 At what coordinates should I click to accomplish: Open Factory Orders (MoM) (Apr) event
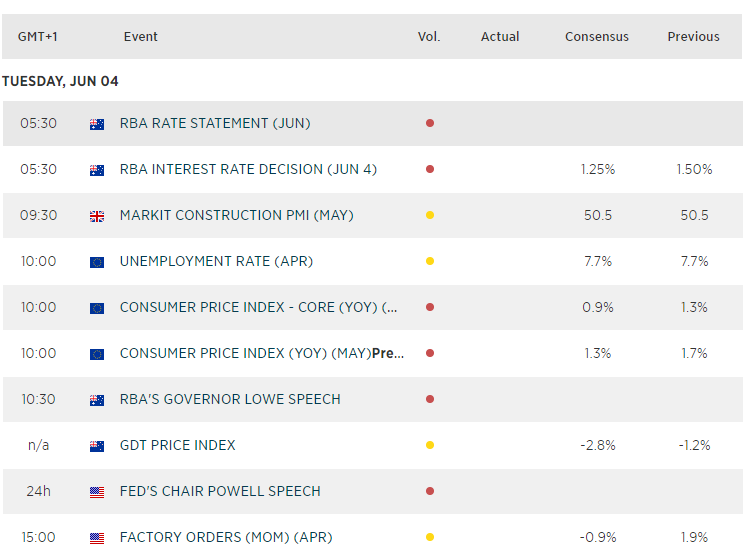(226, 538)
